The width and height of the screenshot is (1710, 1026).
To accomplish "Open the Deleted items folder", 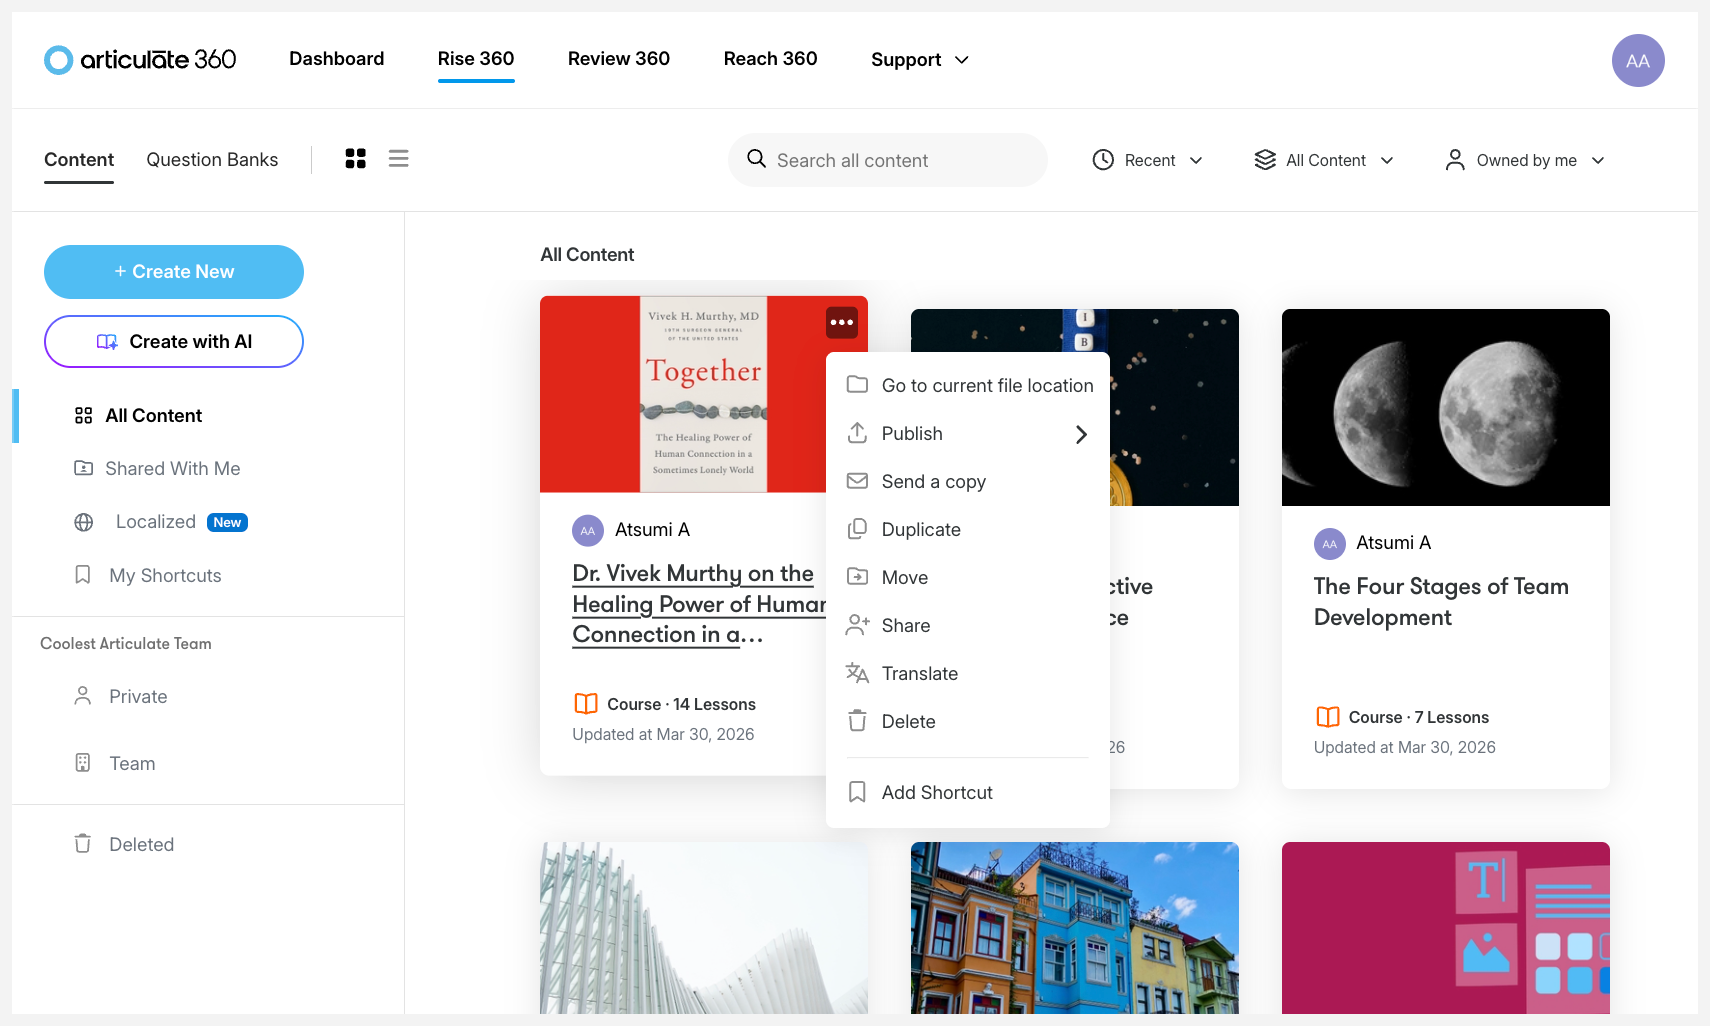I will (141, 845).
